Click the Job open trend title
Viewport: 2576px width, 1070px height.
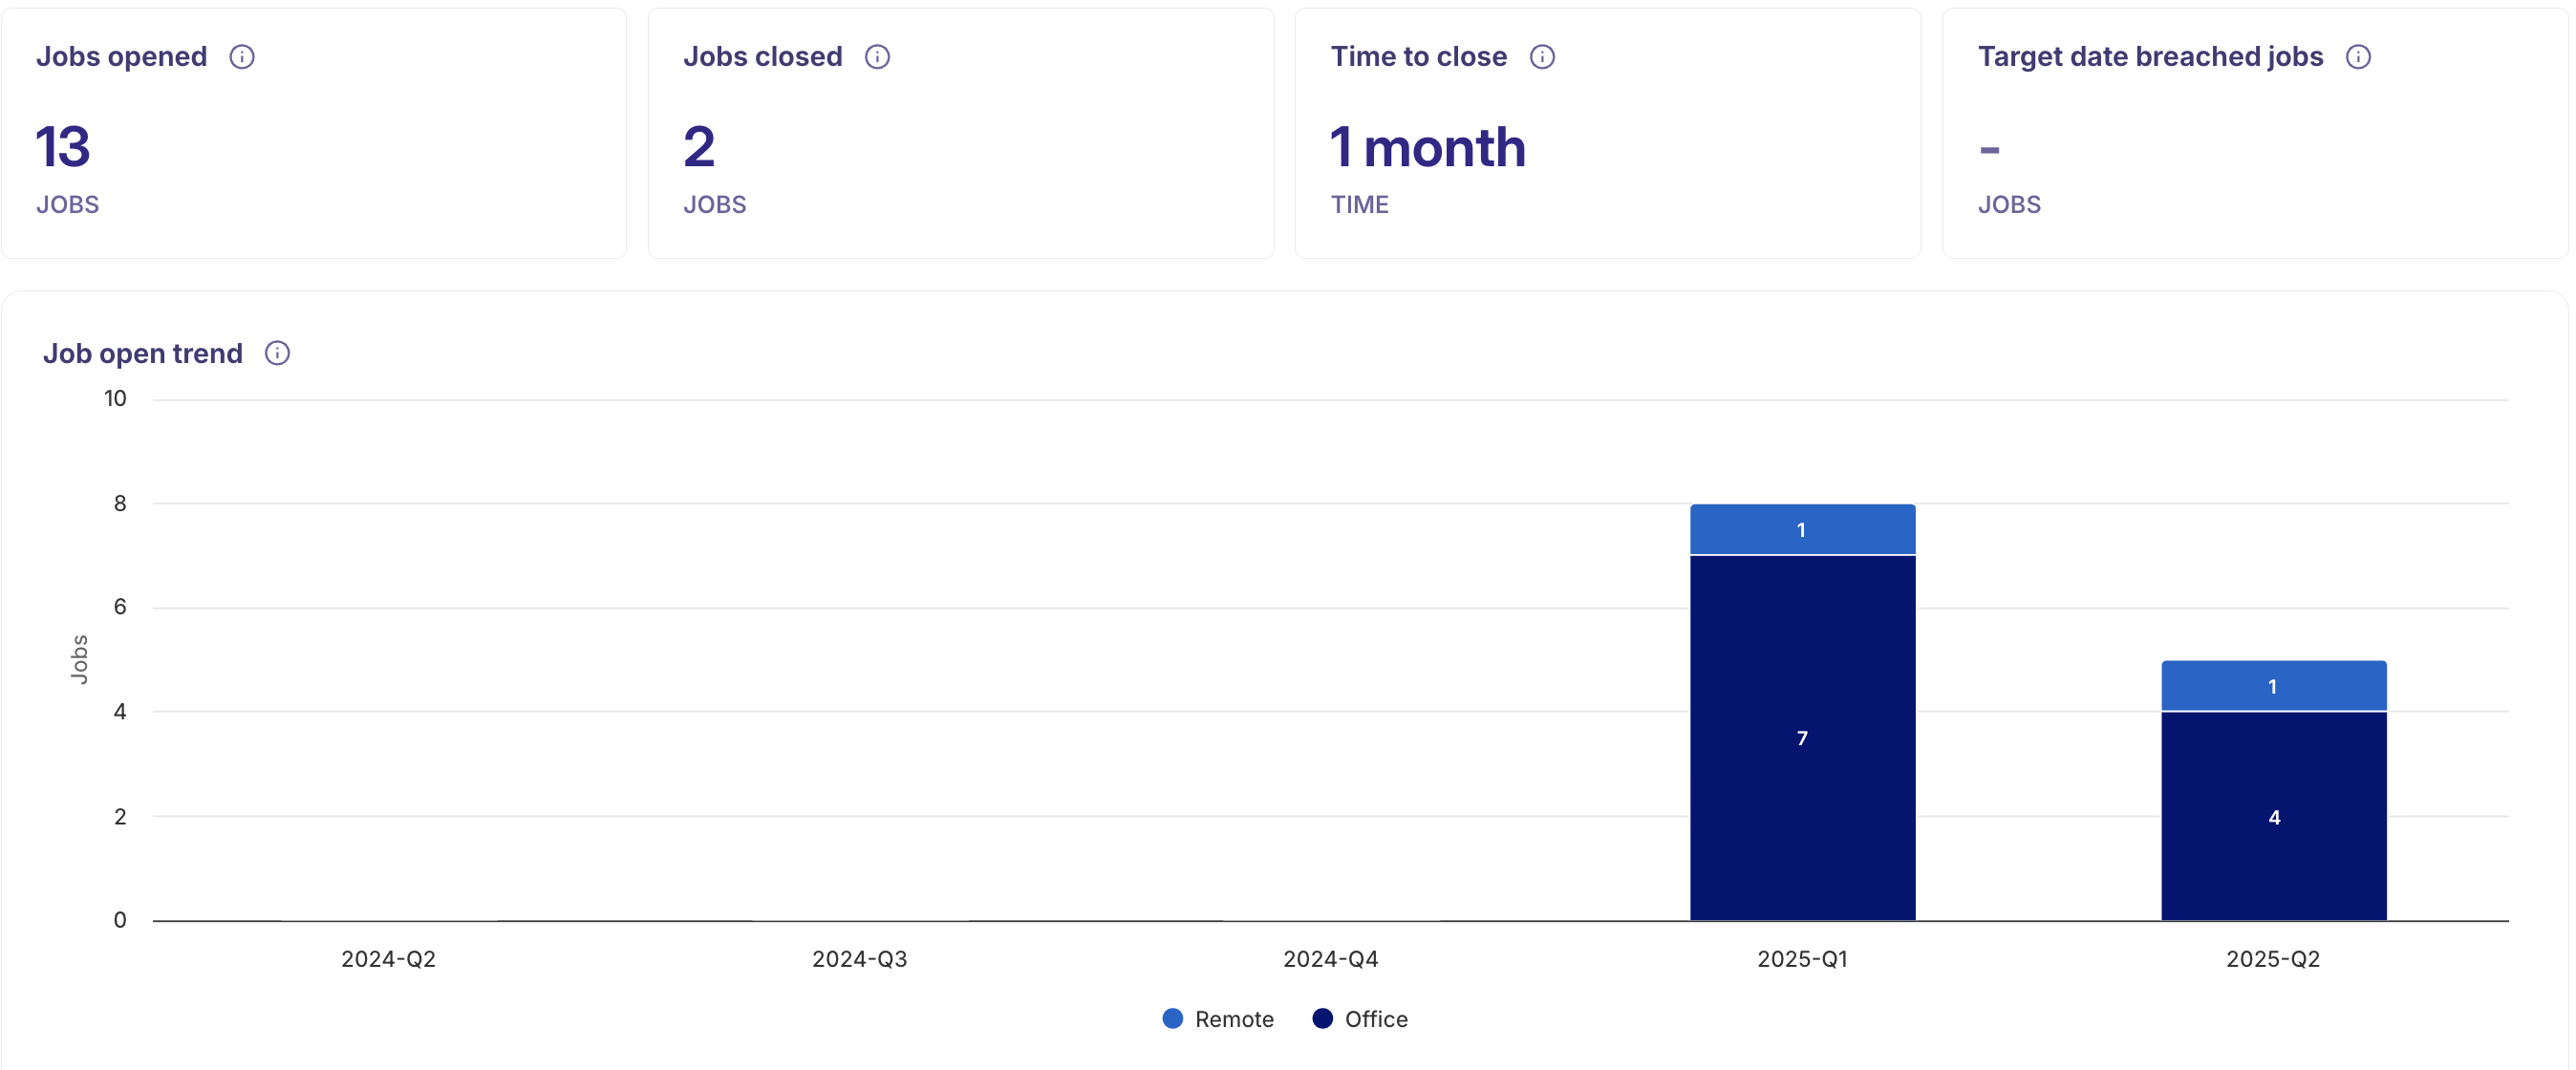click(143, 353)
